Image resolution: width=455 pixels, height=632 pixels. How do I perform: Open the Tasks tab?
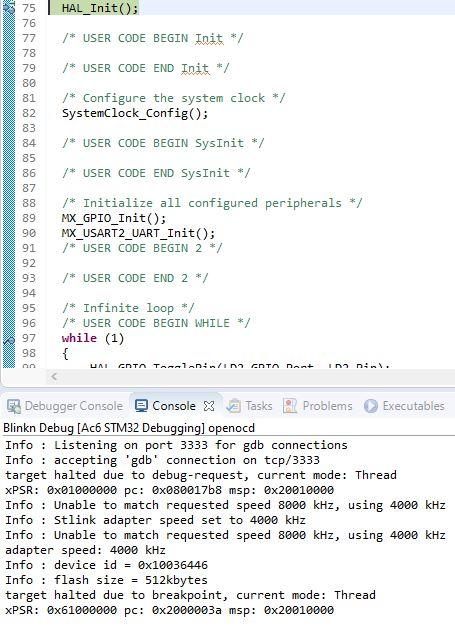(249, 406)
